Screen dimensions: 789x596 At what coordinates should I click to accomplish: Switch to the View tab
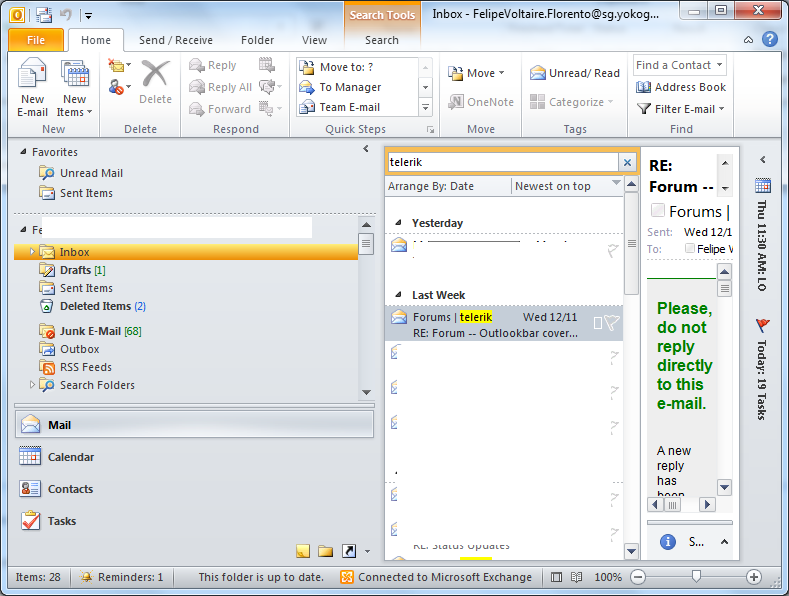[314, 40]
